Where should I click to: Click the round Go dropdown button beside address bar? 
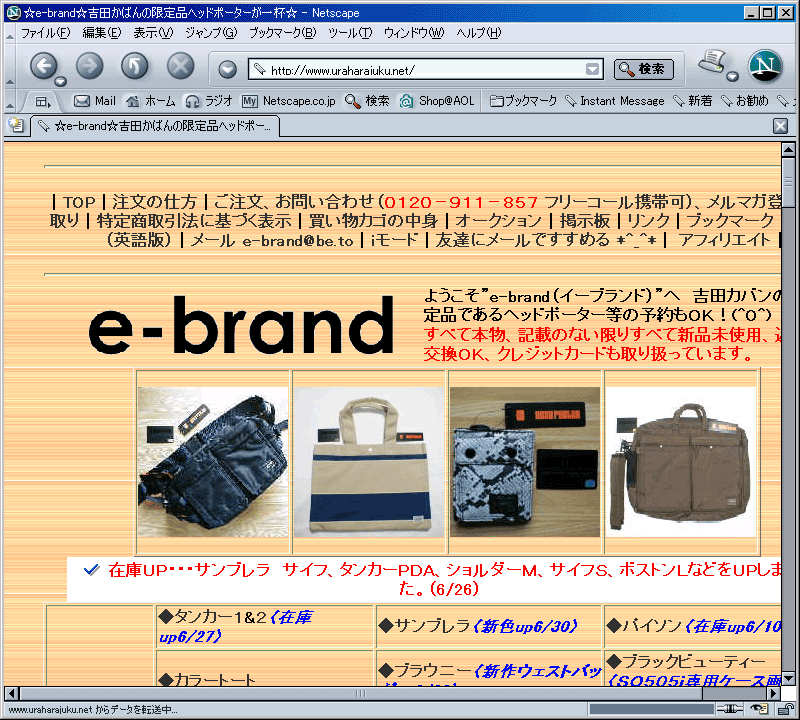click(x=228, y=69)
